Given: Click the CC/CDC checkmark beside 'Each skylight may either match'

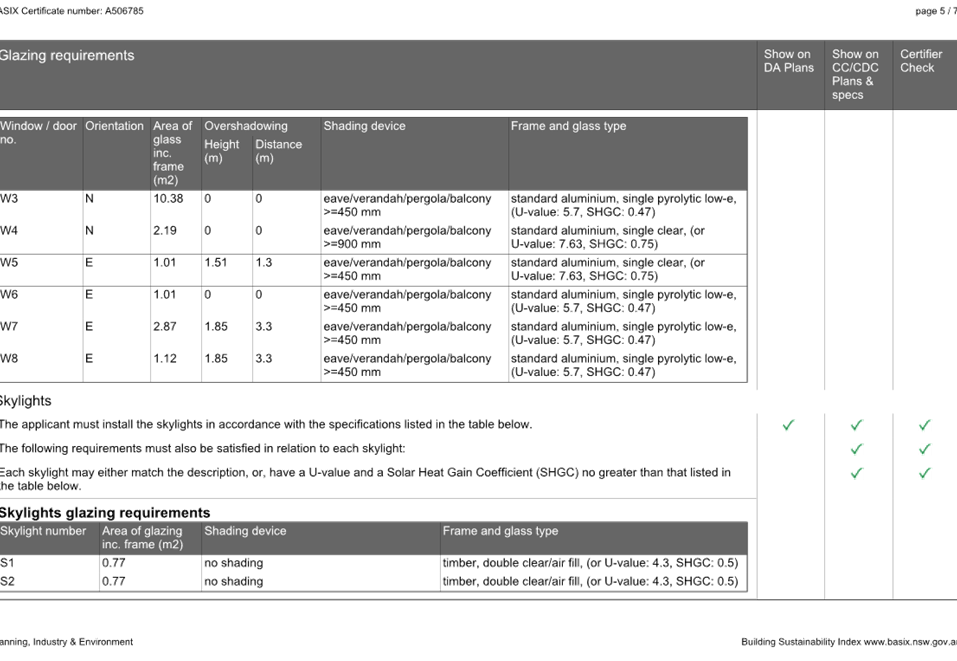Looking at the screenshot, I should pos(856,473).
